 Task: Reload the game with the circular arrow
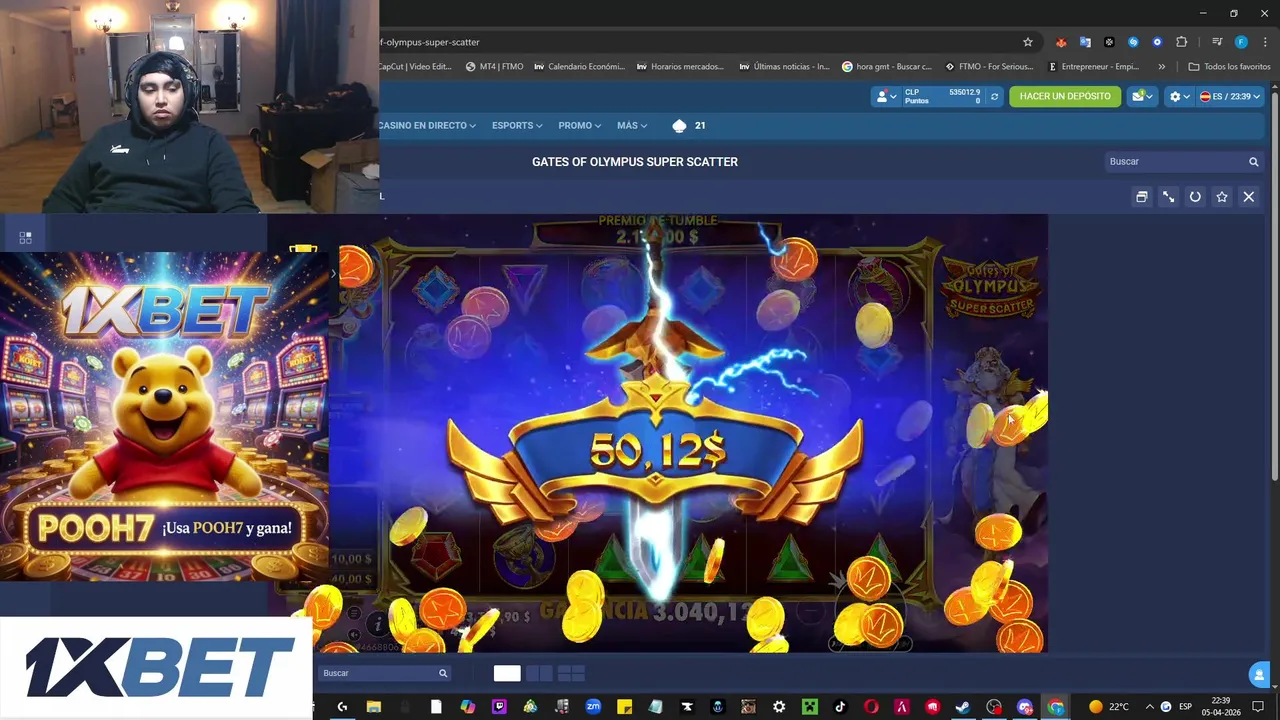tap(1195, 197)
